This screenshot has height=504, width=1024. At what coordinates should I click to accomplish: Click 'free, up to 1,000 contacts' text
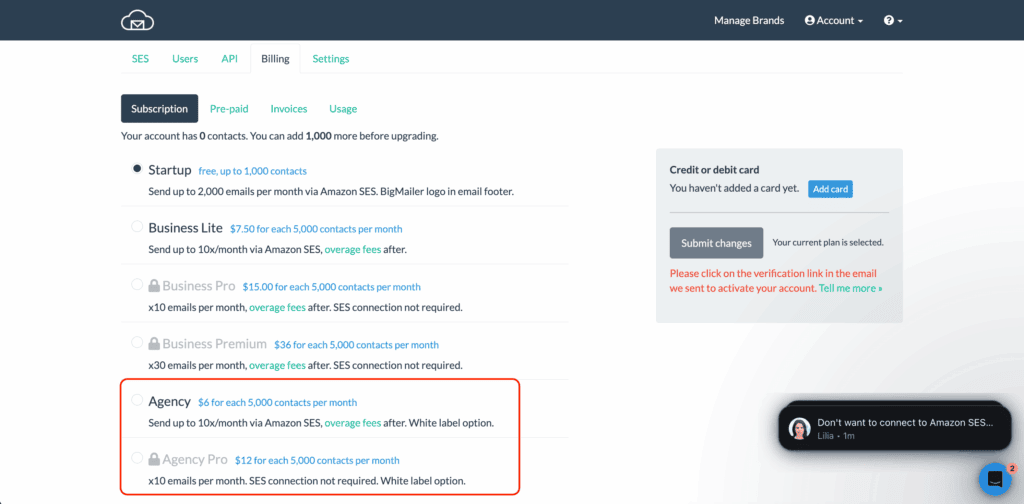(x=252, y=171)
